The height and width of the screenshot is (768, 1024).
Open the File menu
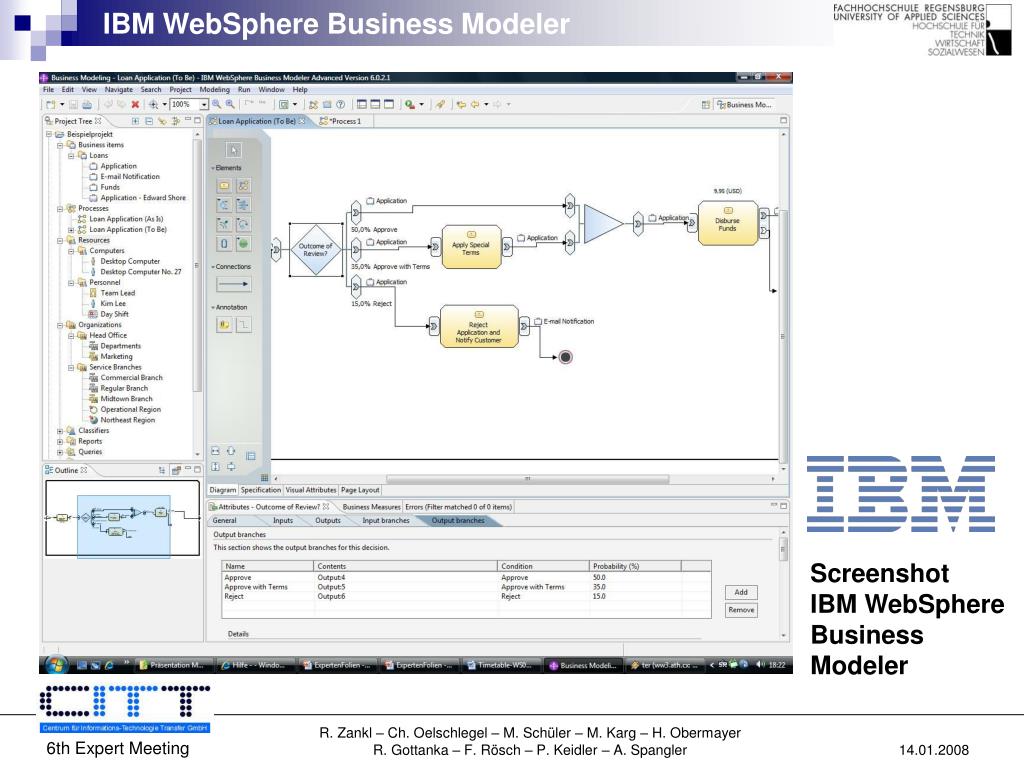(49, 89)
